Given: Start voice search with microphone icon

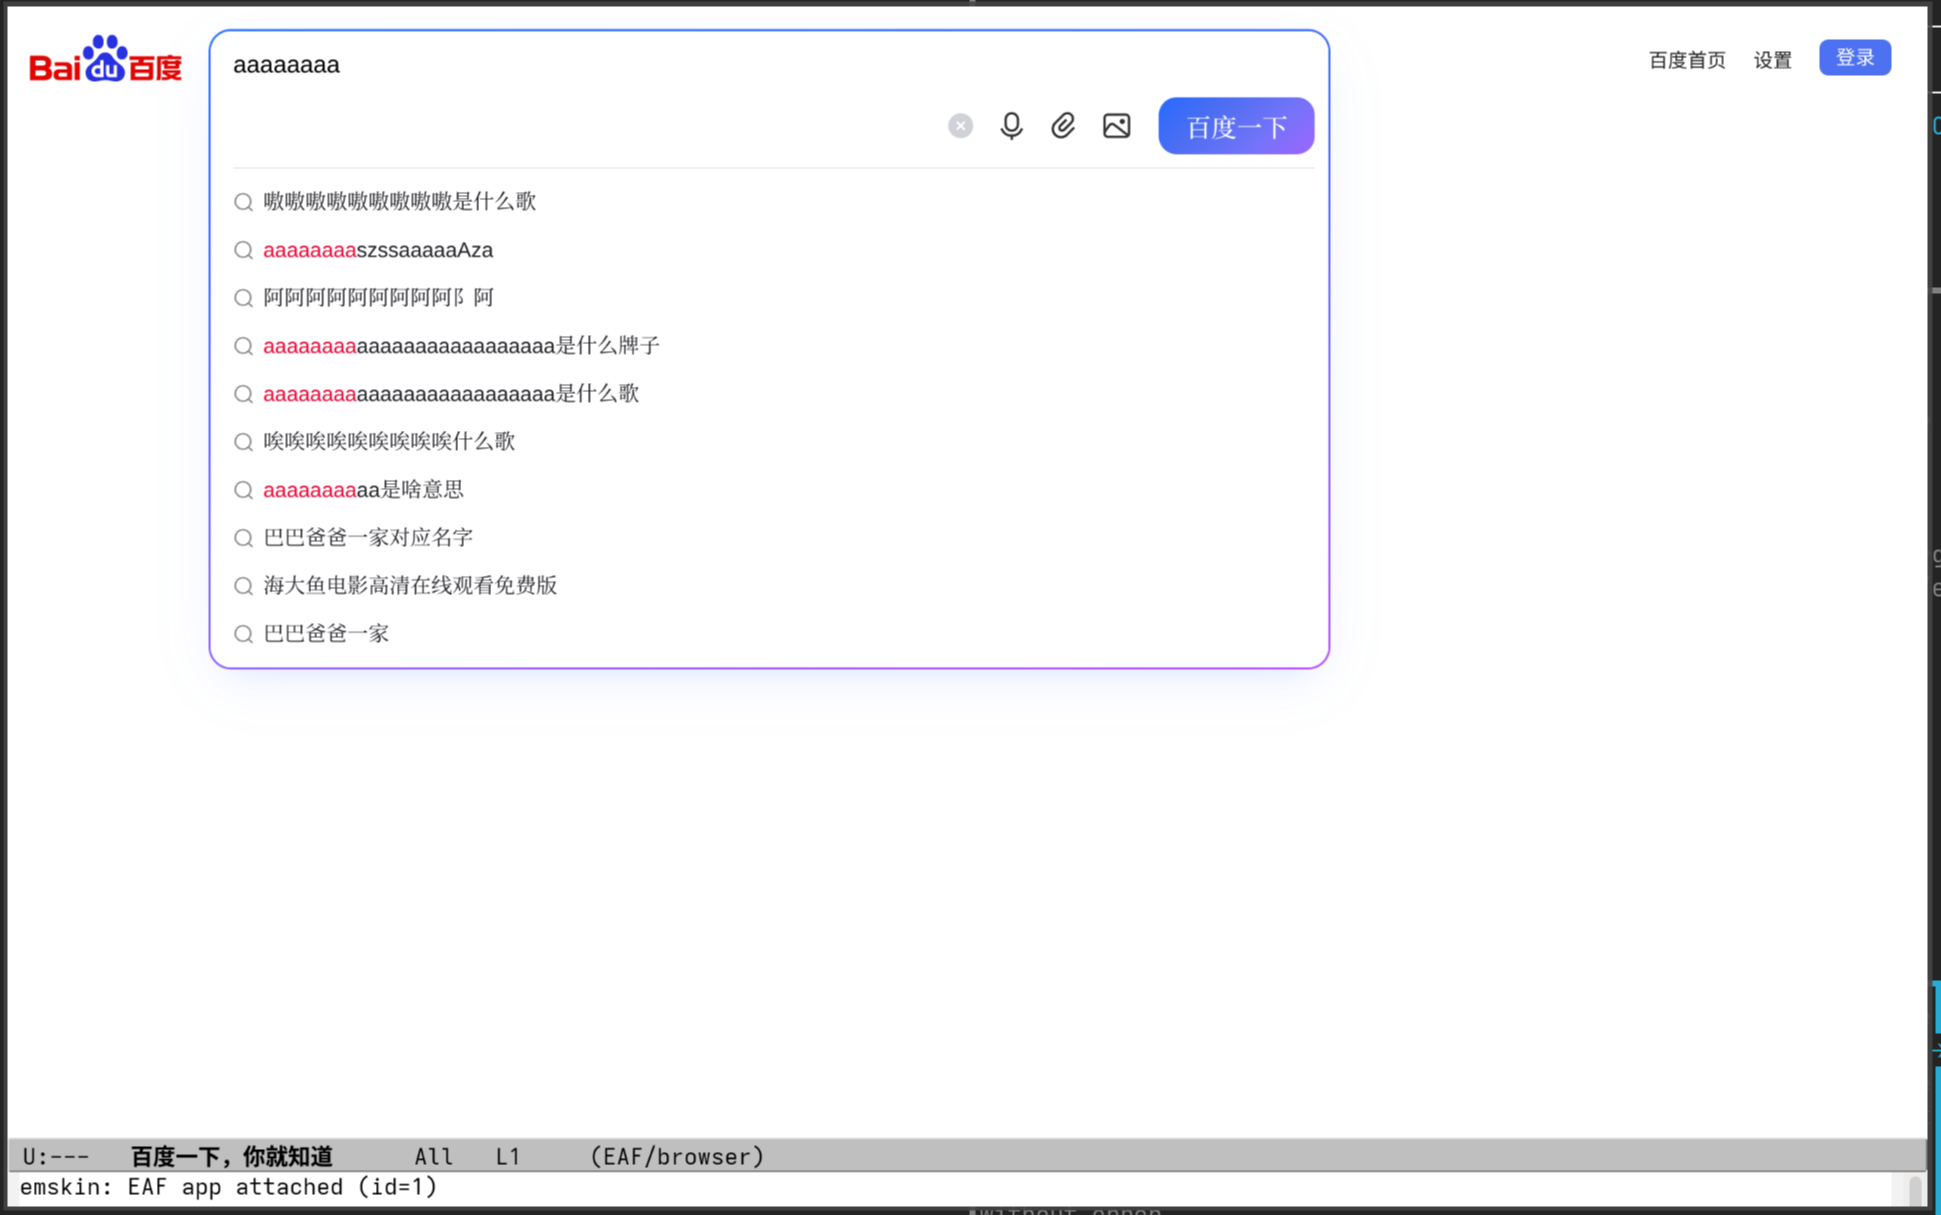Looking at the screenshot, I should coord(1011,126).
